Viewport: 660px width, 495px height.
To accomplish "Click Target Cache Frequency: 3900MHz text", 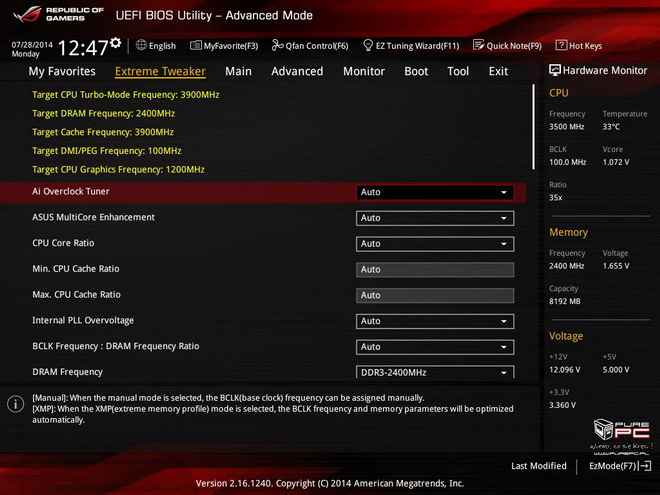I will 103,132.
